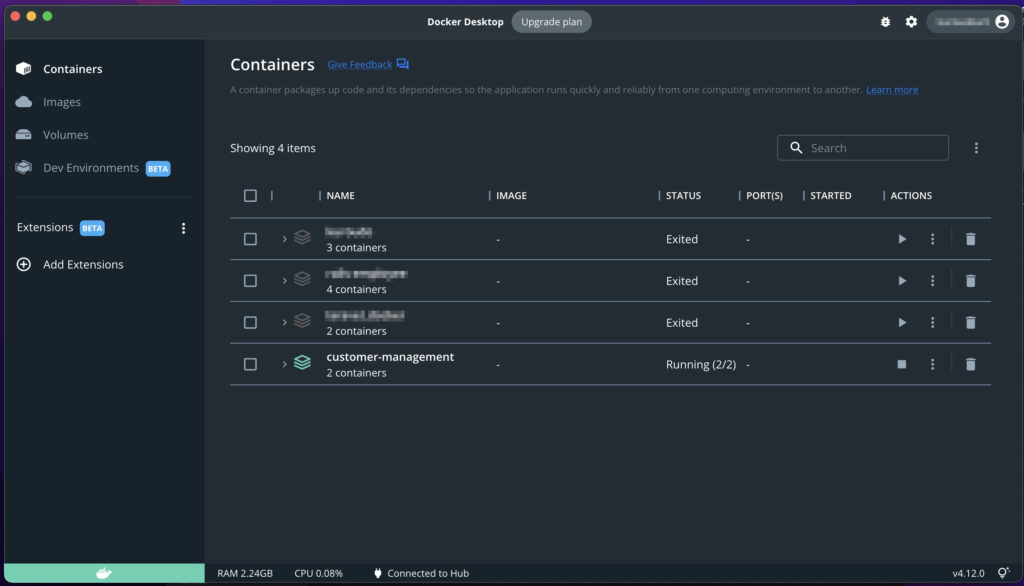This screenshot has width=1024, height=586.
Task: Select checkbox for the 3 containers row
Action: [x=250, y=239]
